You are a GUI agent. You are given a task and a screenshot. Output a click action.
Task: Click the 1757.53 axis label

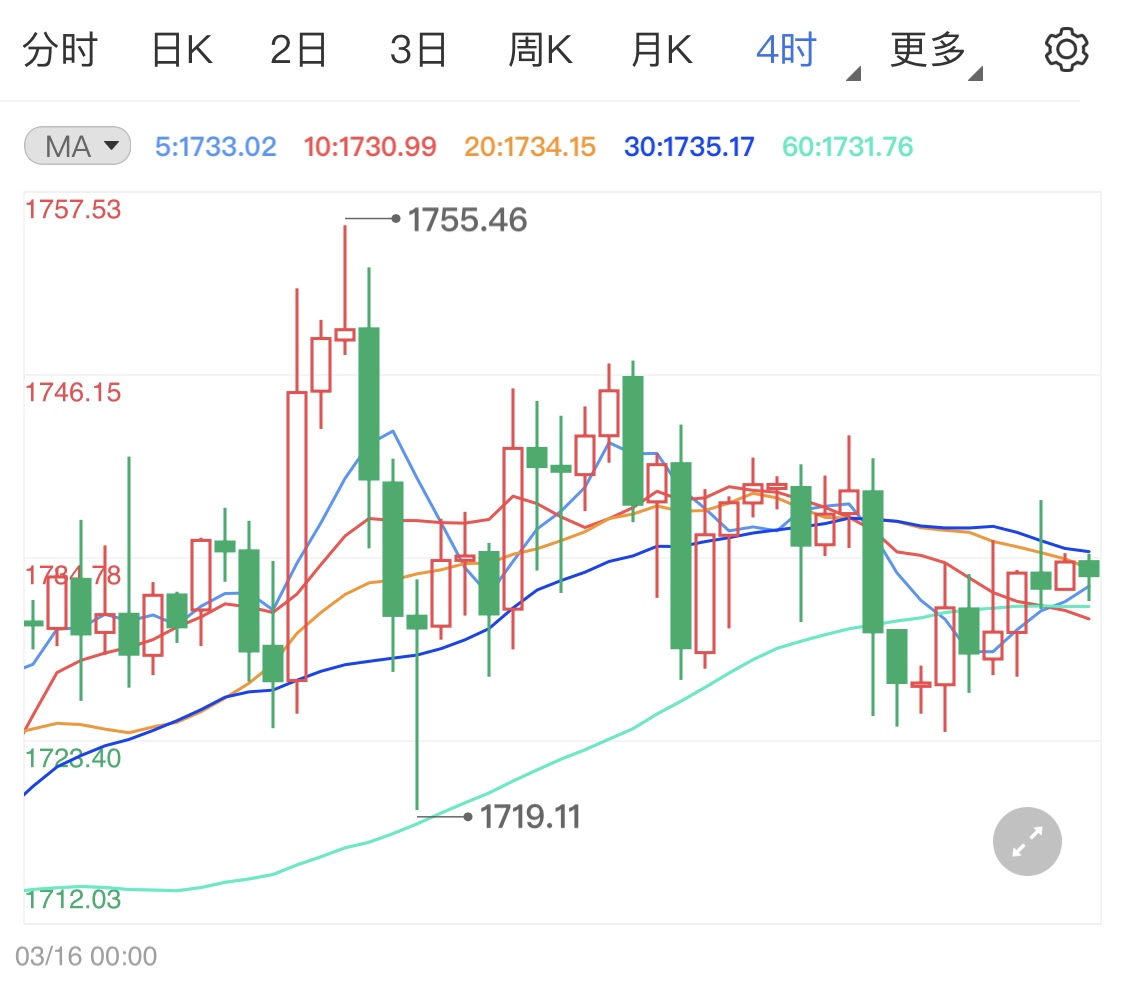click(x=73, y=210)
